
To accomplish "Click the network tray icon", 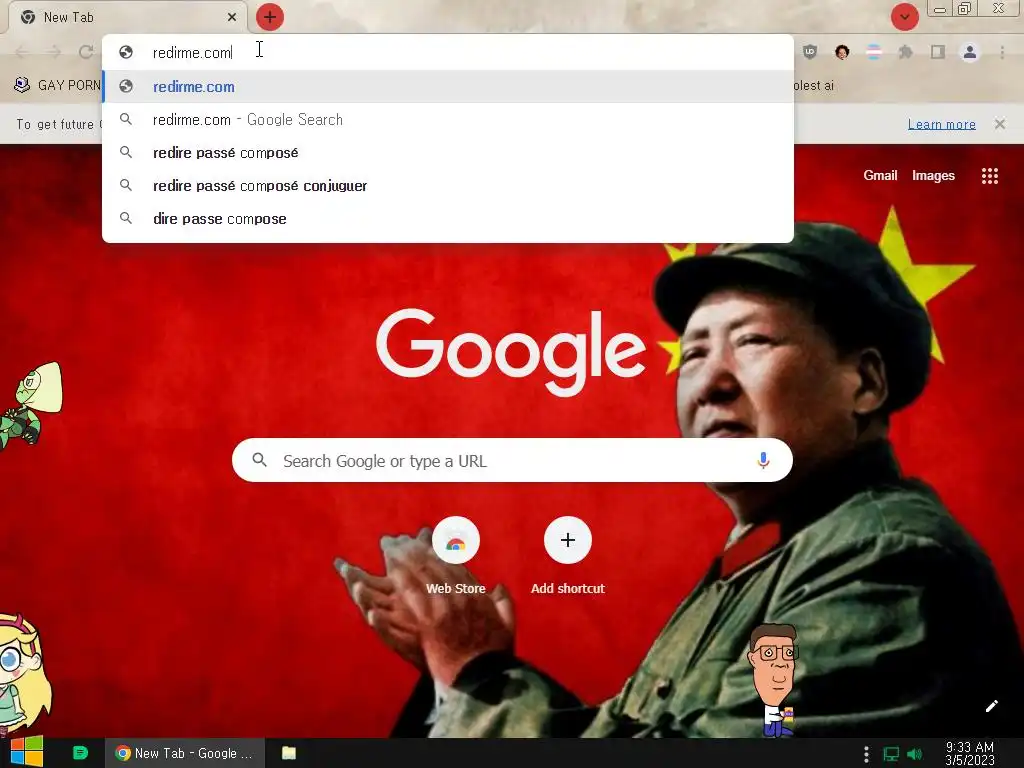I will click(891, 754).
